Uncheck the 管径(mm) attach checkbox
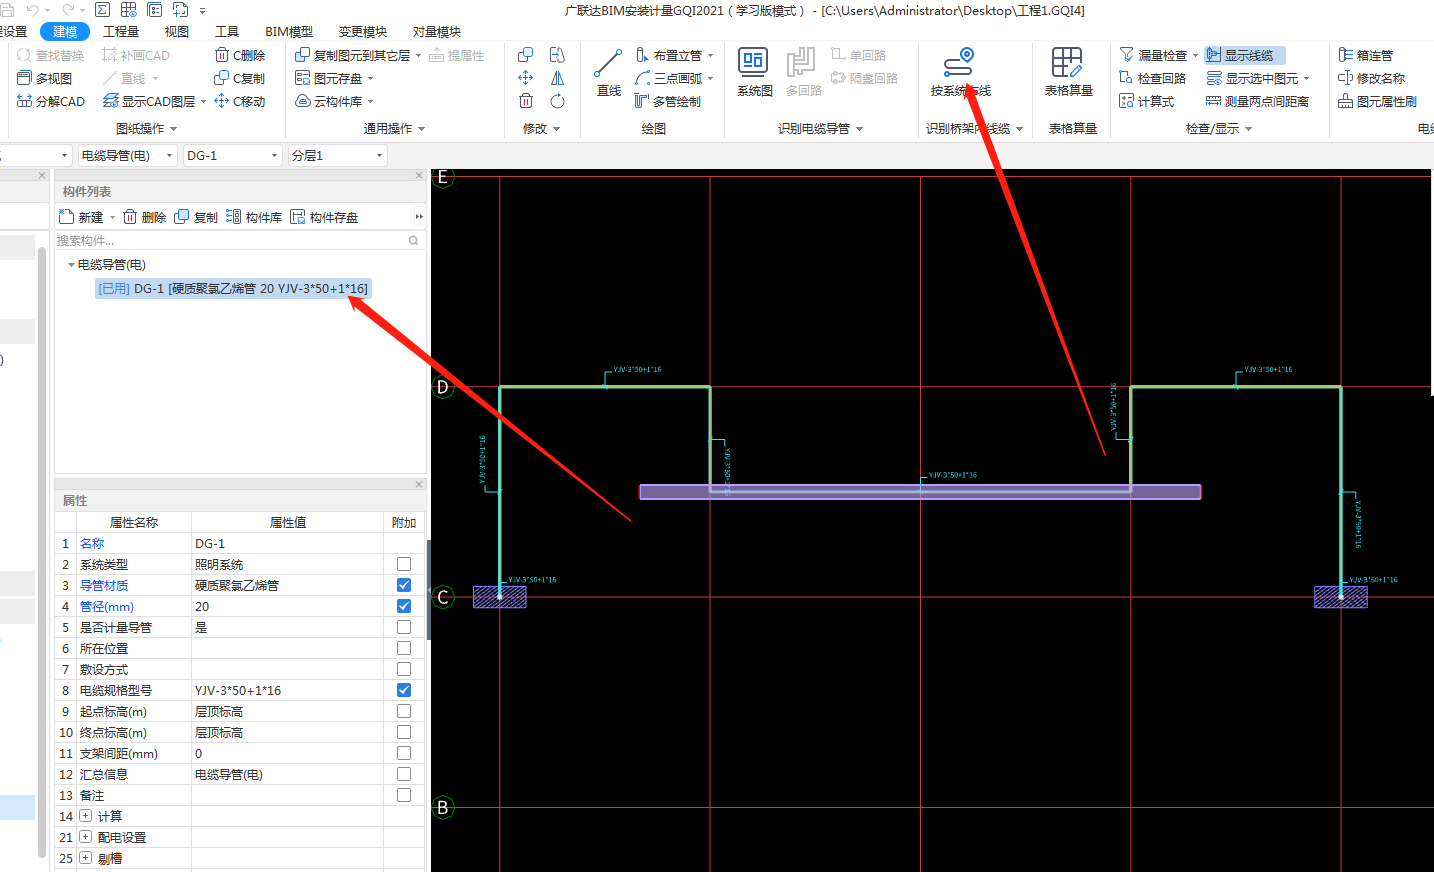The height and width of the screenshot is (872, 1434). click(x=404, y=606)
